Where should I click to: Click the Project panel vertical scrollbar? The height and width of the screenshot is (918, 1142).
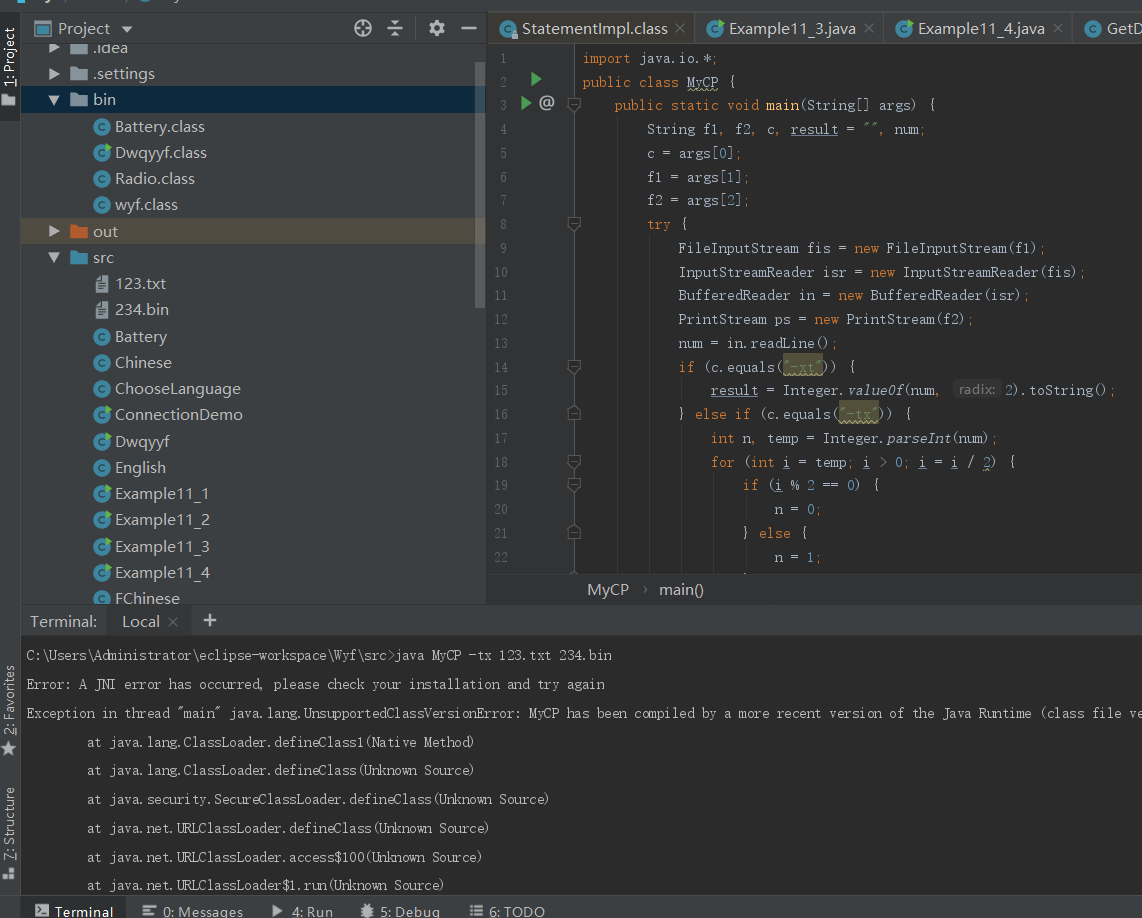pos(479,184)
